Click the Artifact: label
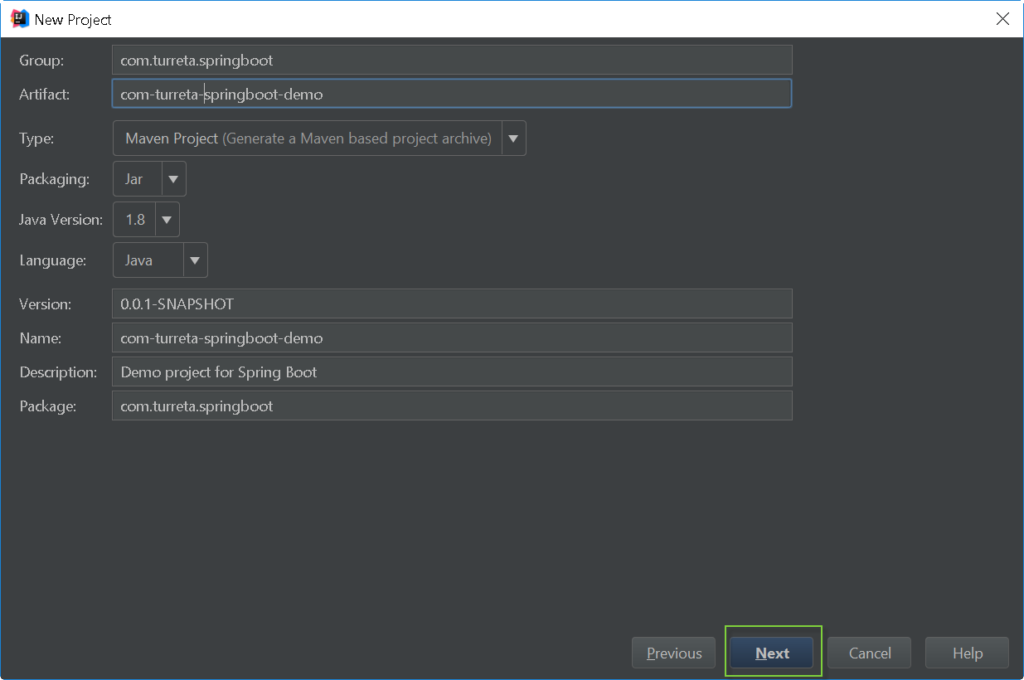 pyautogui.click(x=44, y=94)
